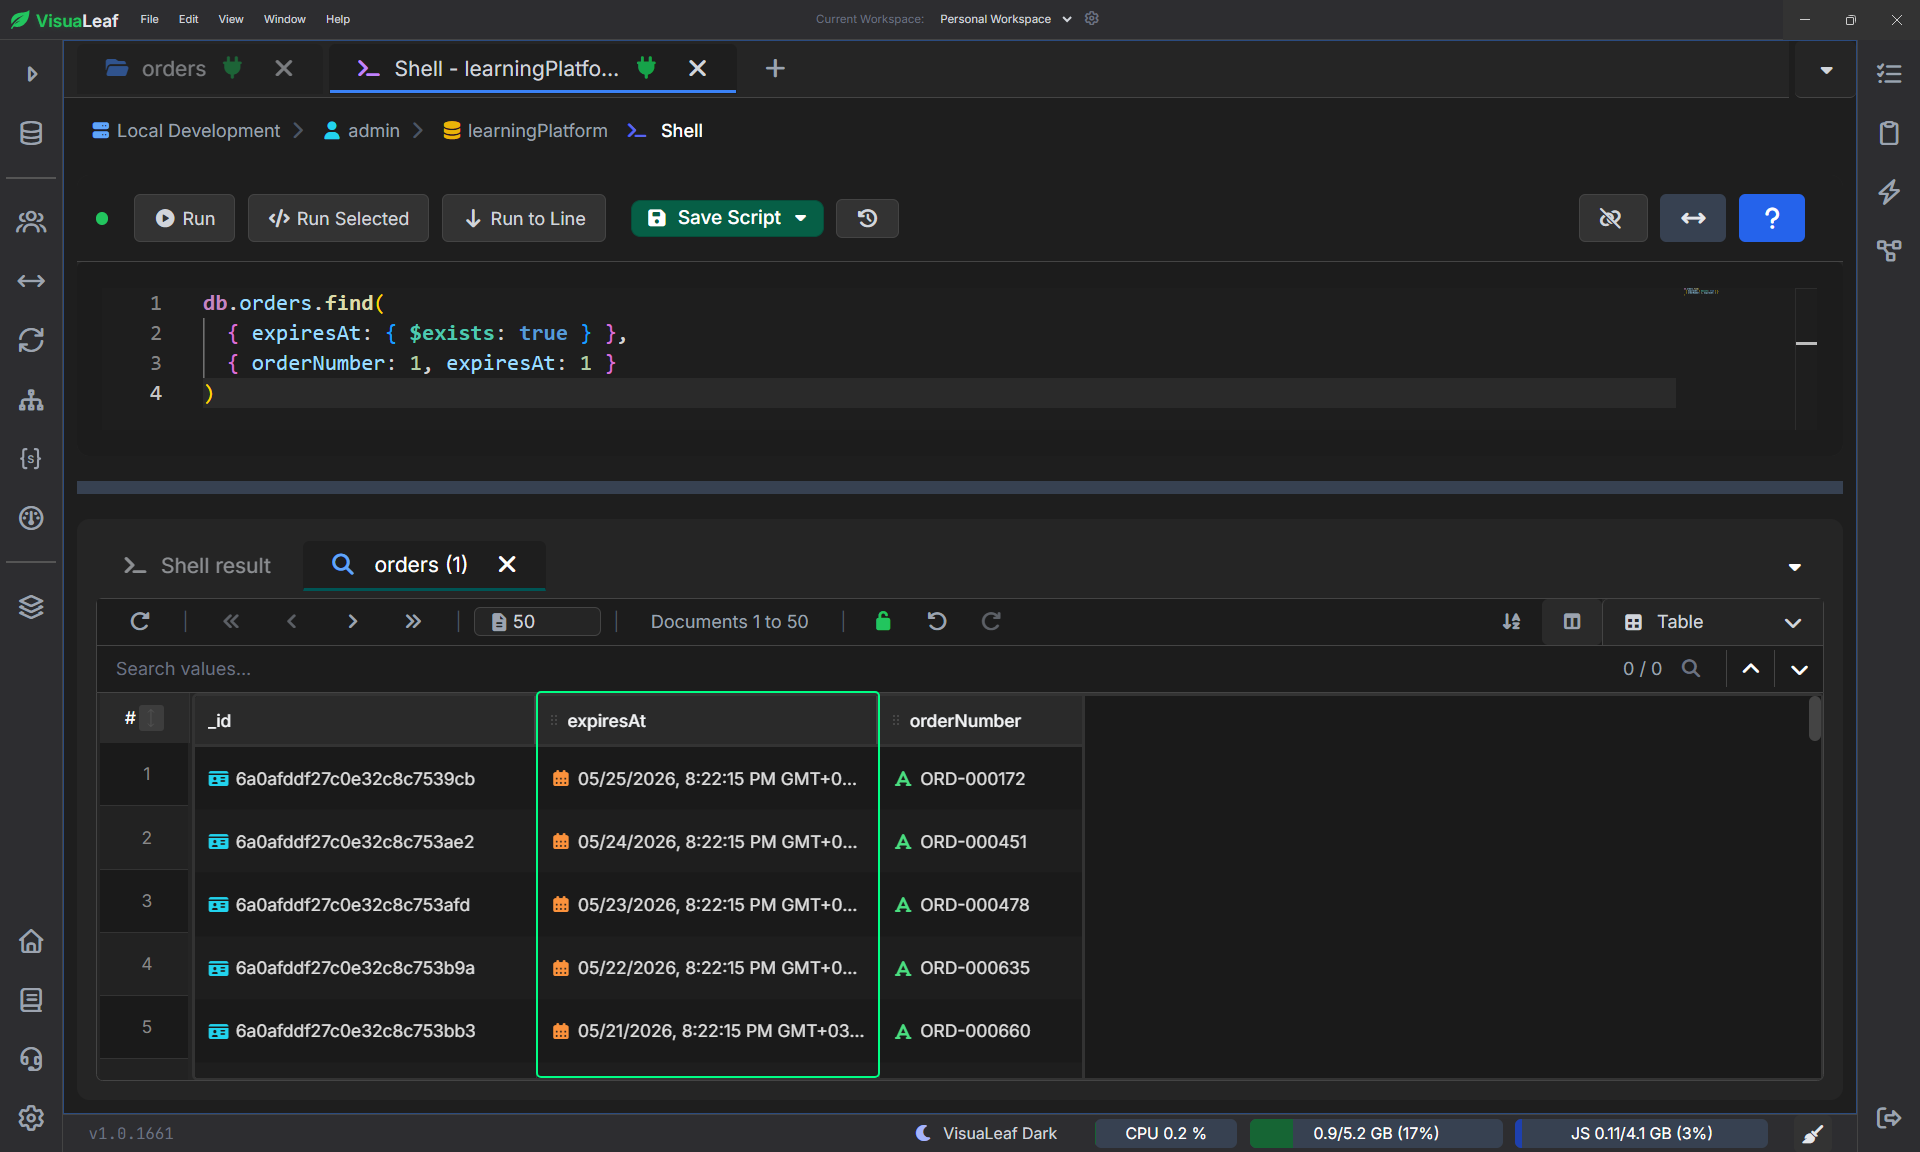Open the support headset sidebar icon
This screenshot has width=1920, height=1152.
point(31,1059)
